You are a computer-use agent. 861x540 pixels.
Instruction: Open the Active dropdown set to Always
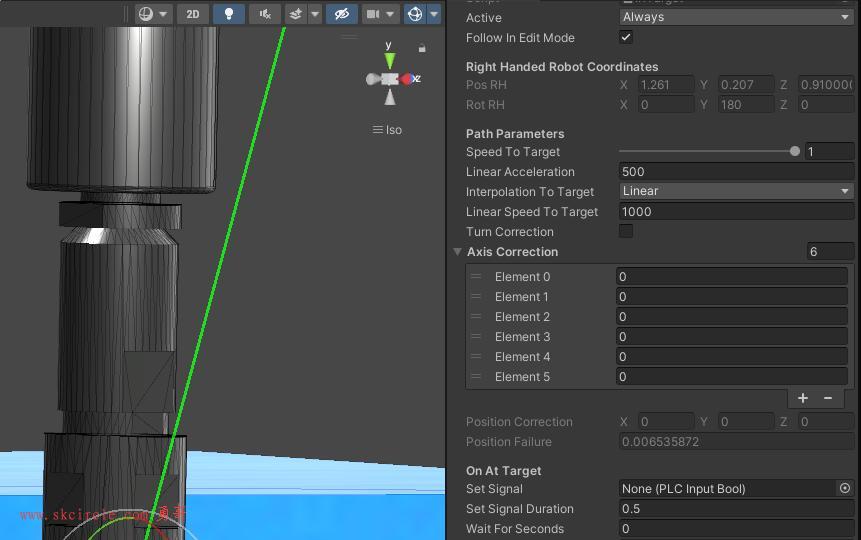coord(736,17)
